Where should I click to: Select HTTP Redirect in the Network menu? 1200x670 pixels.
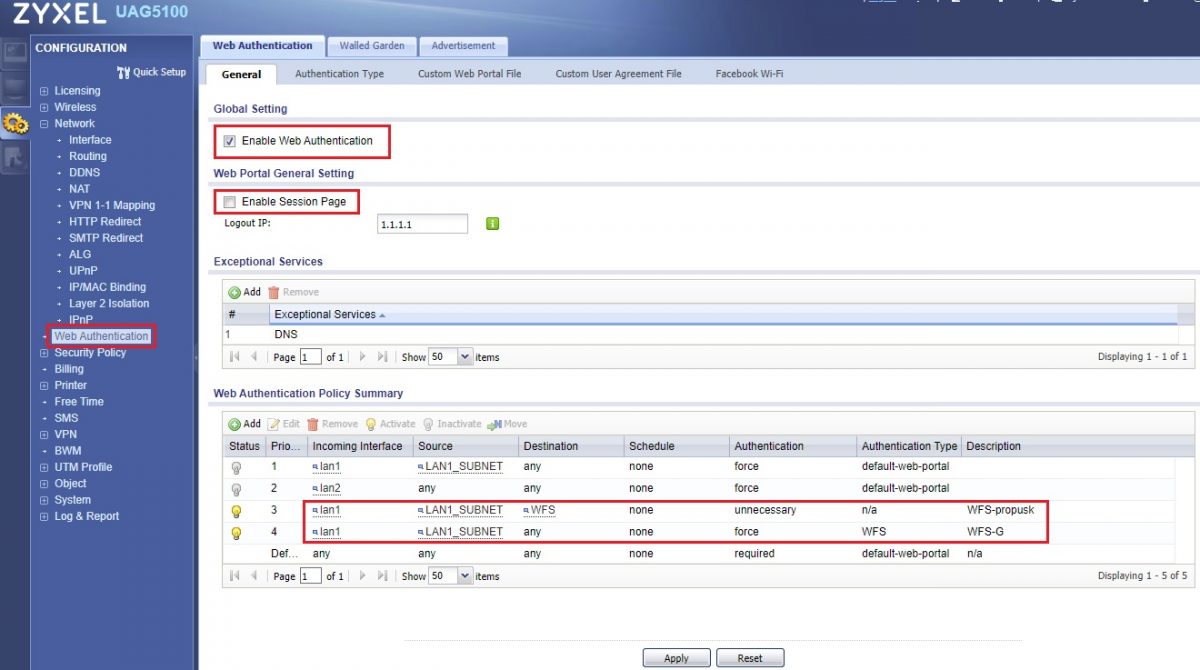[x=105, y=222]
